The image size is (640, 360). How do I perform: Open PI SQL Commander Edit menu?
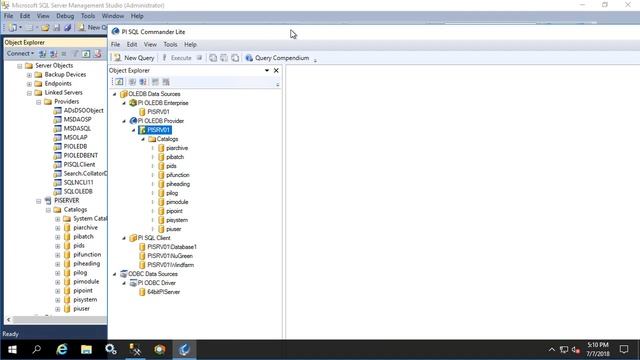tap(132, 44)
